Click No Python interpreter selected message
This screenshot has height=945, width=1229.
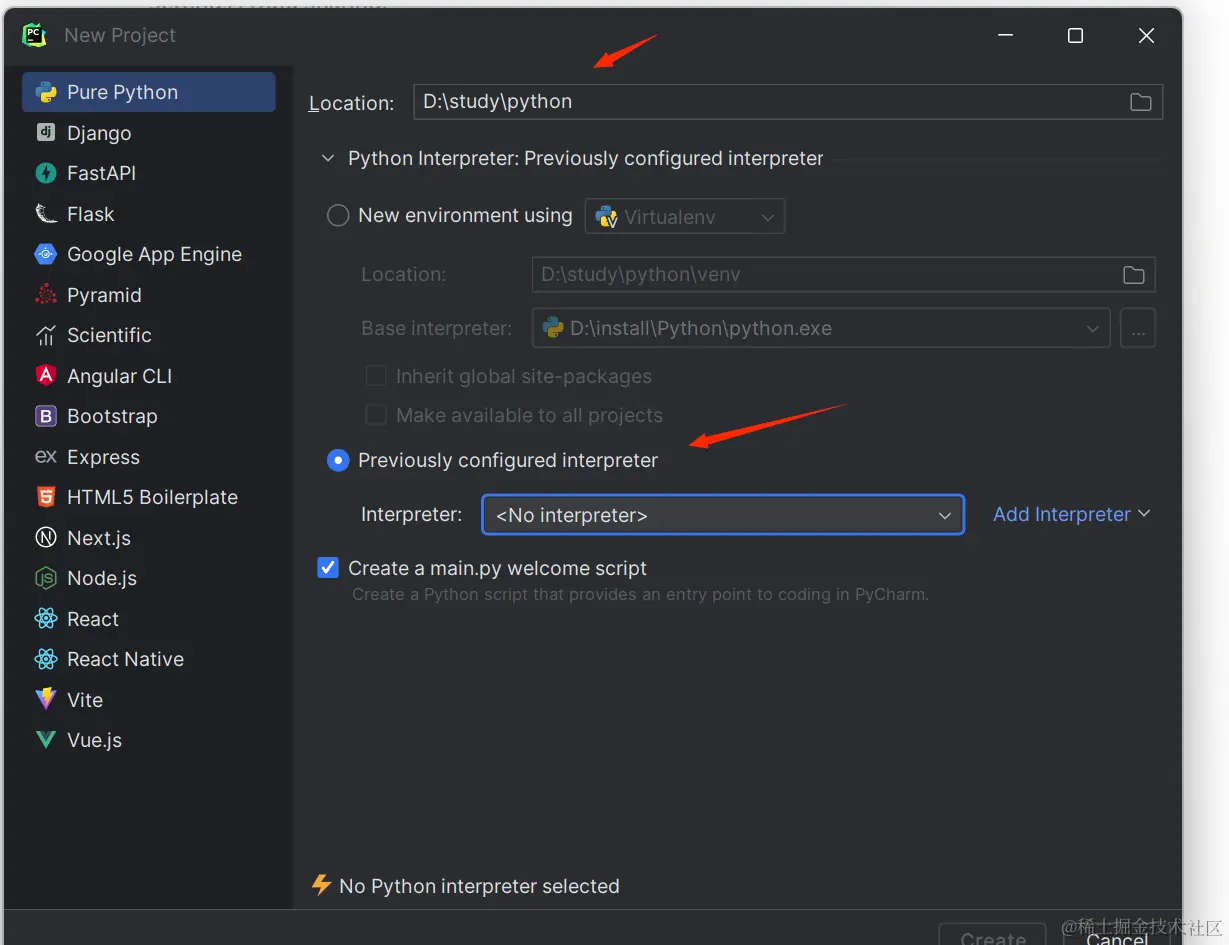tap(479, 886)
